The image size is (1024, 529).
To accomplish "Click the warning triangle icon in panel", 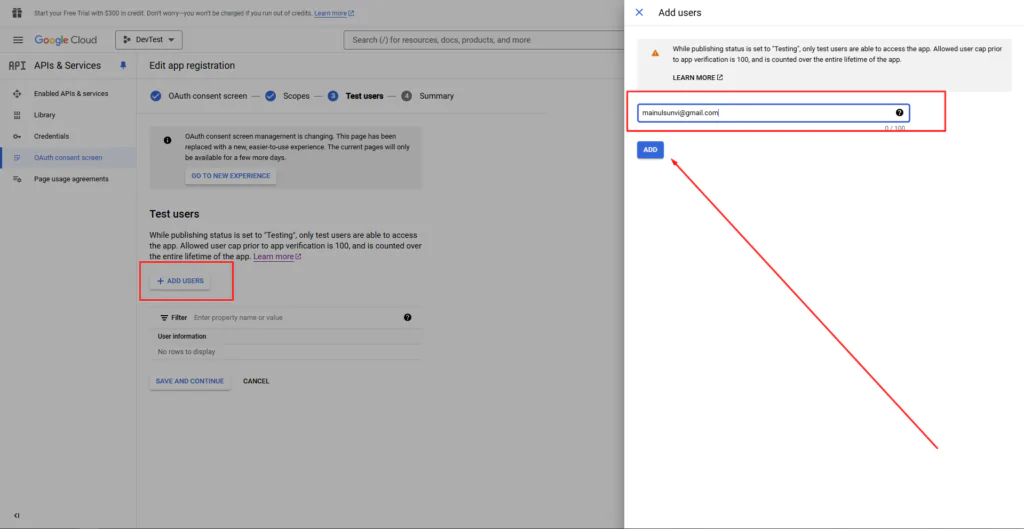I will 655,54.
